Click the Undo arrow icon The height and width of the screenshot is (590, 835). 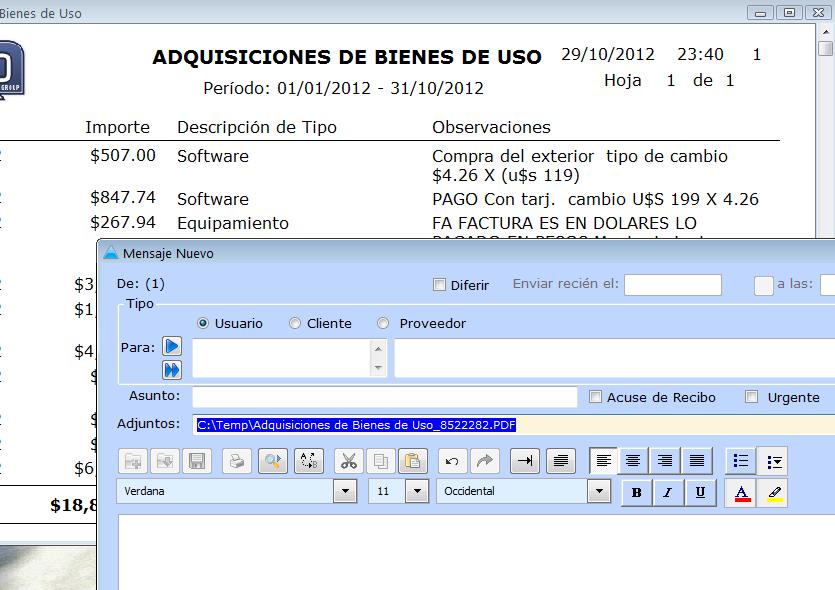(x=453, y=461)
